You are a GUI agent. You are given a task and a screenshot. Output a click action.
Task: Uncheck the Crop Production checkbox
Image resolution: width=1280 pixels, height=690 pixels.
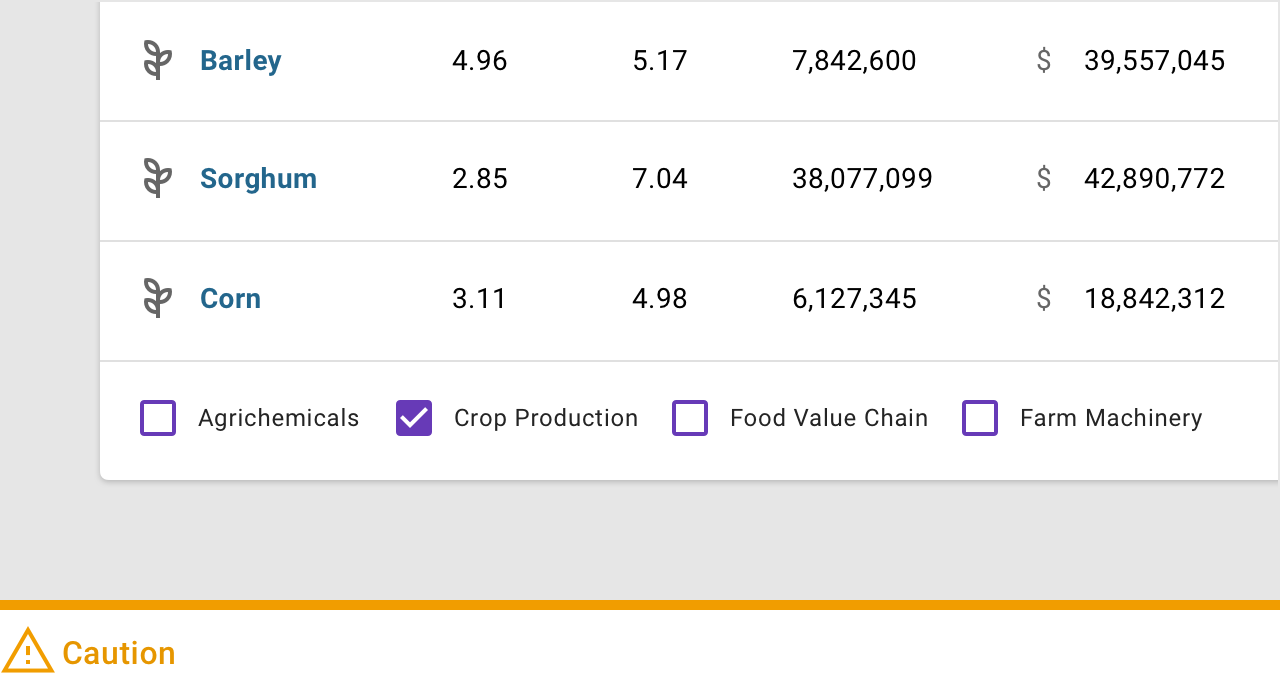pos(414,418)
